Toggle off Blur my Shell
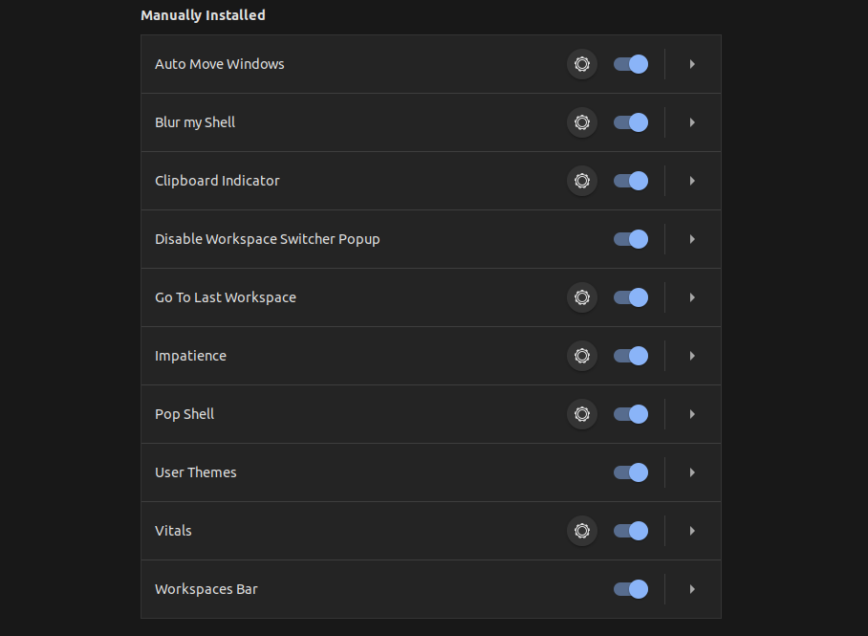This screenshot has width=868, height=636. [x=630, y=122]
